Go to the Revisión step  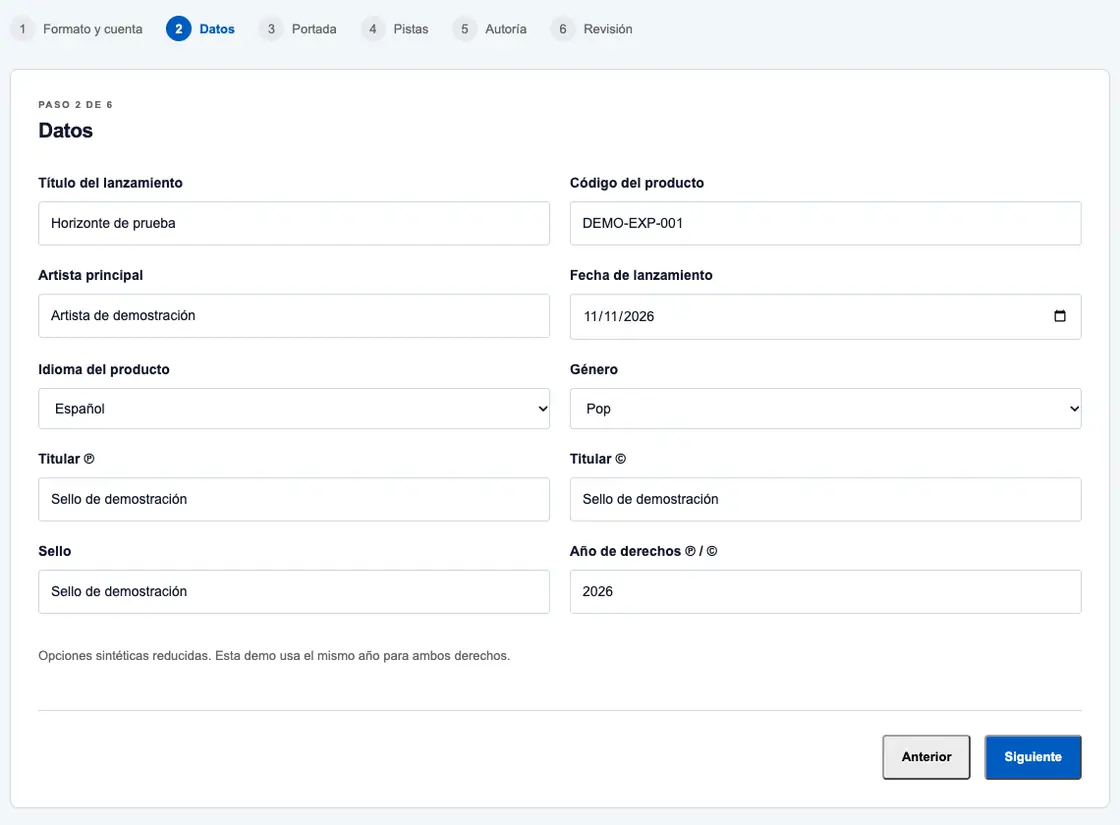click(591, 29)
